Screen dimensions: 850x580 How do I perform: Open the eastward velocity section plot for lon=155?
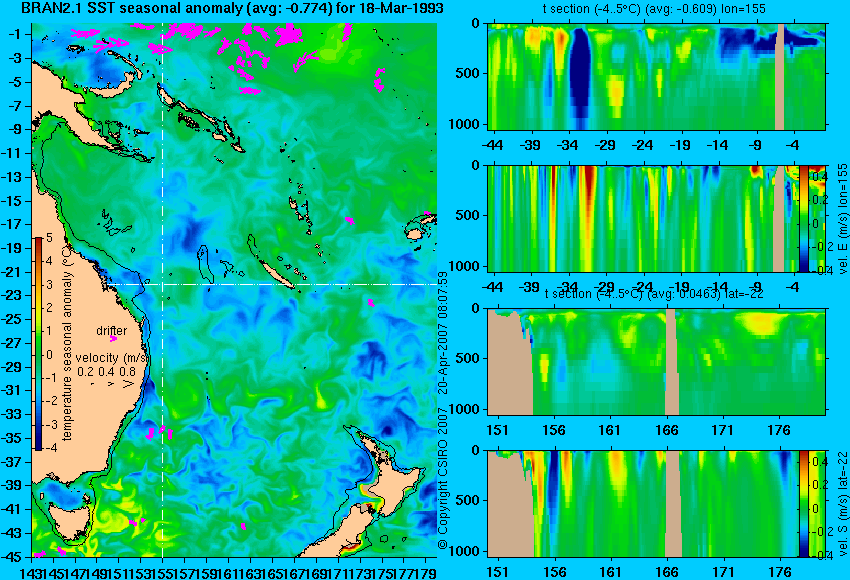643,218
